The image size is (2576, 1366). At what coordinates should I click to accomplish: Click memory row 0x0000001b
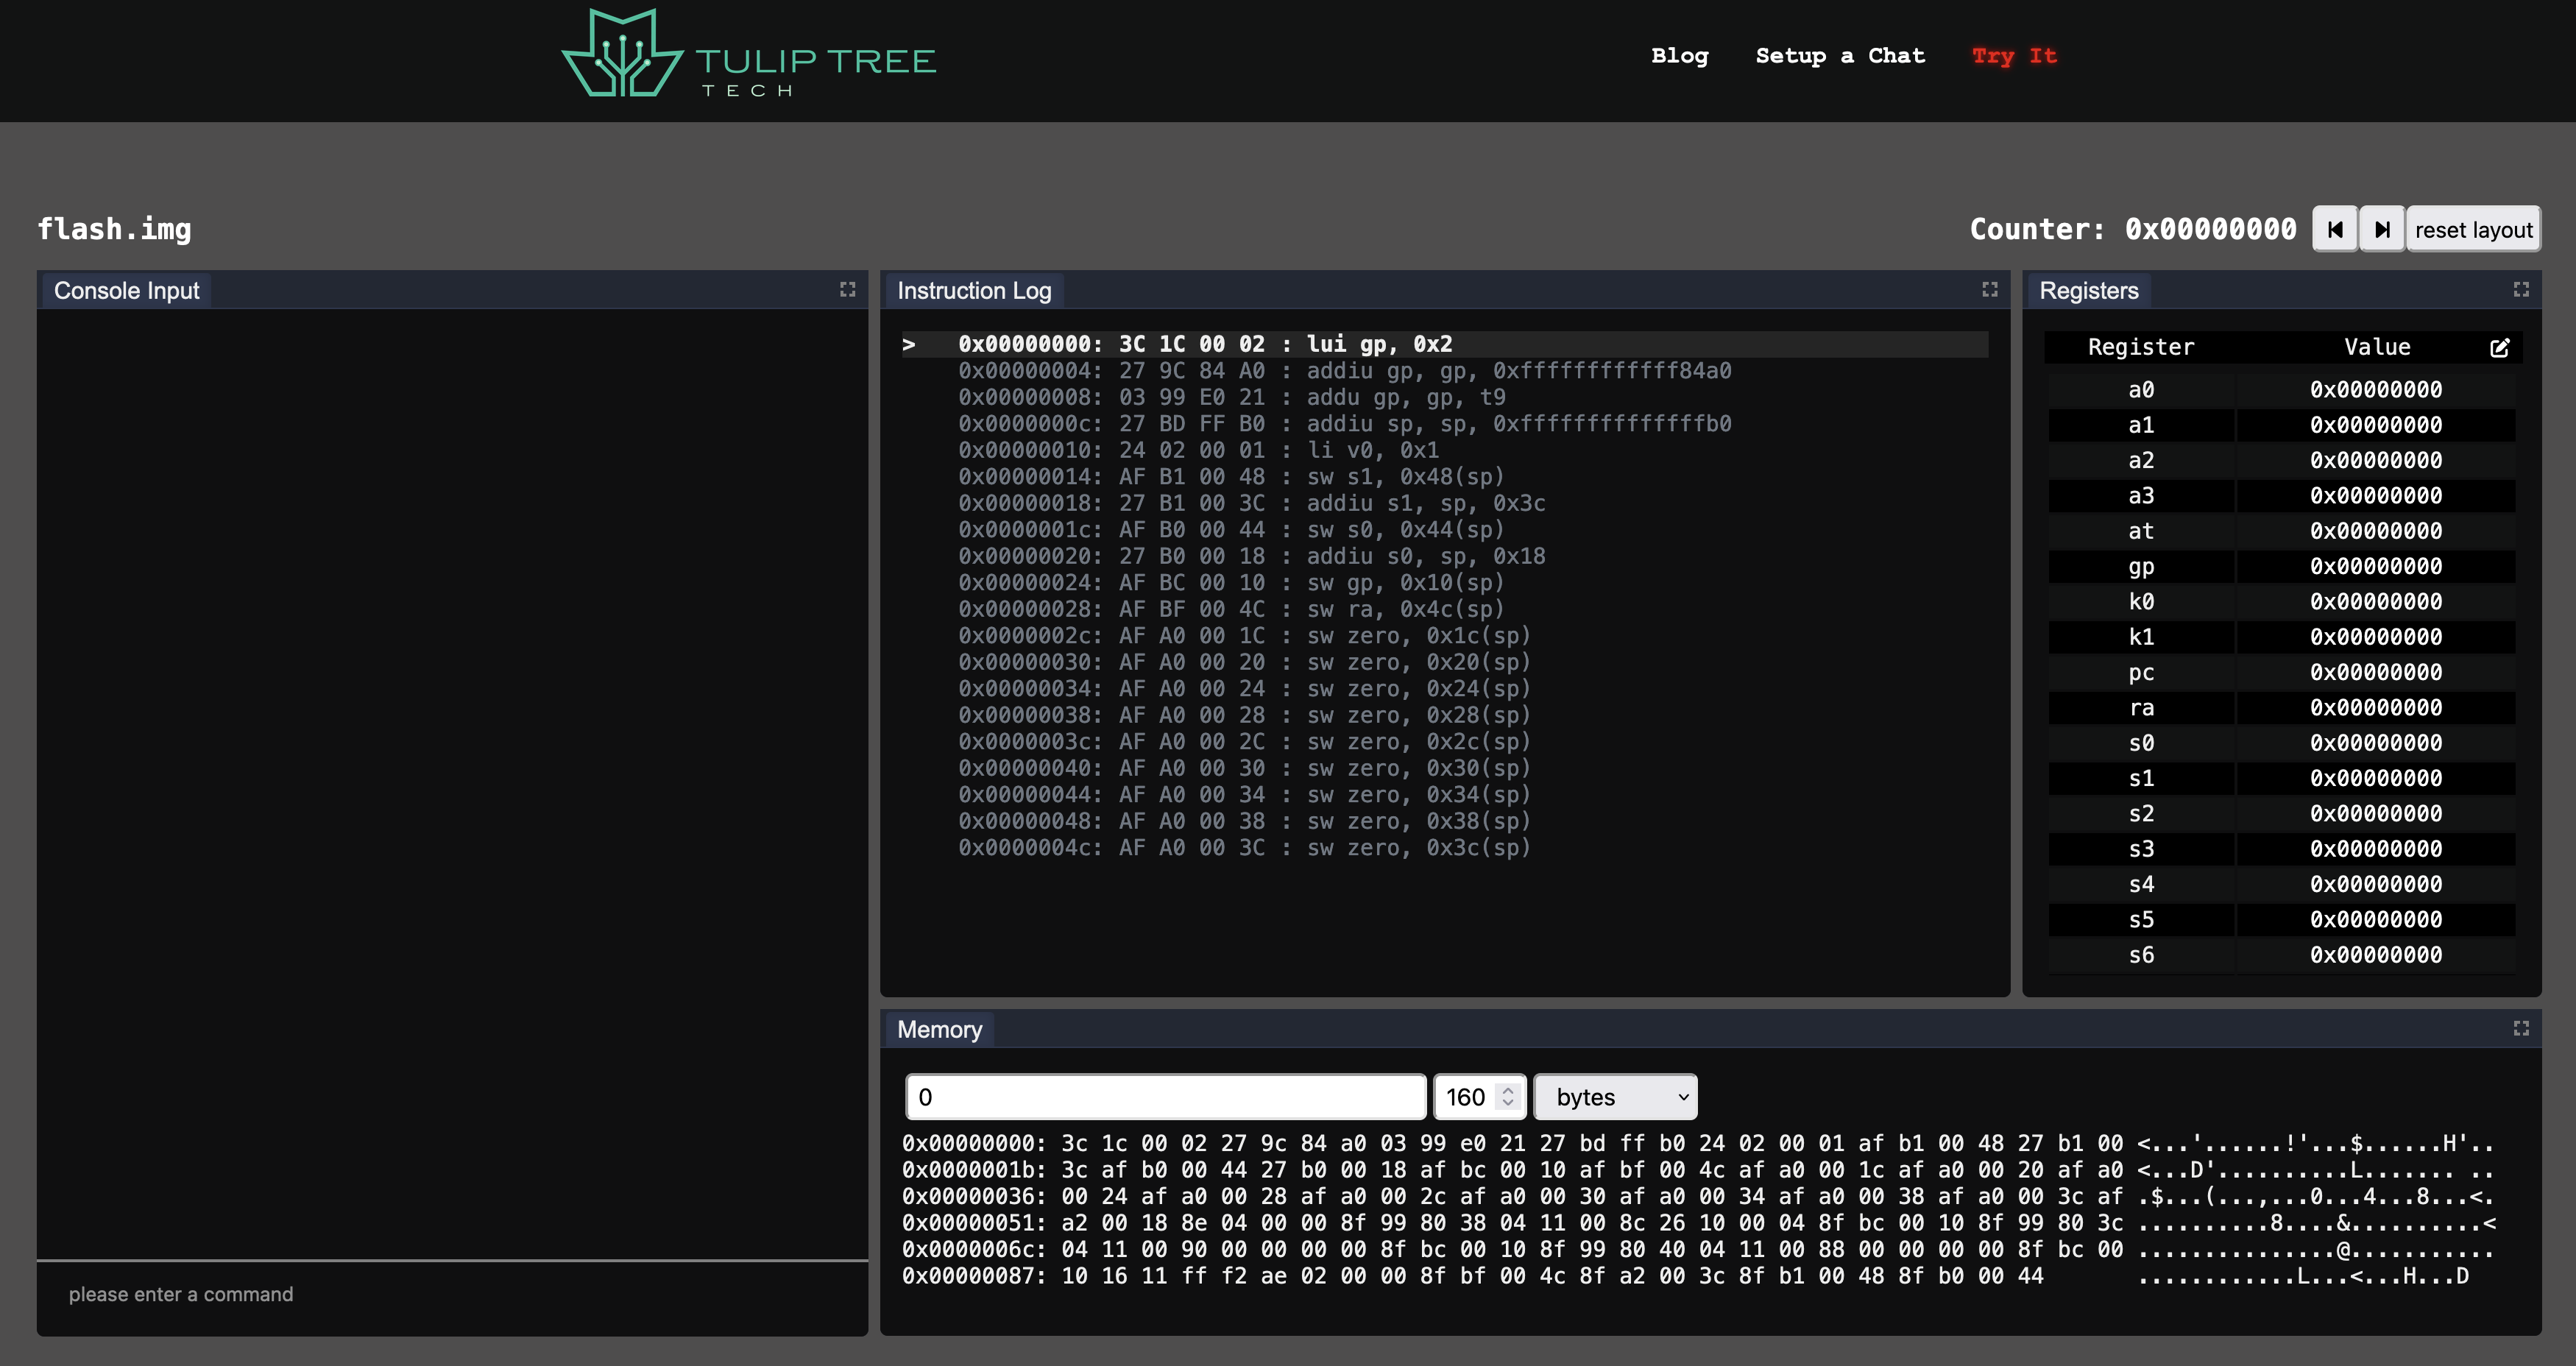1698,1170
